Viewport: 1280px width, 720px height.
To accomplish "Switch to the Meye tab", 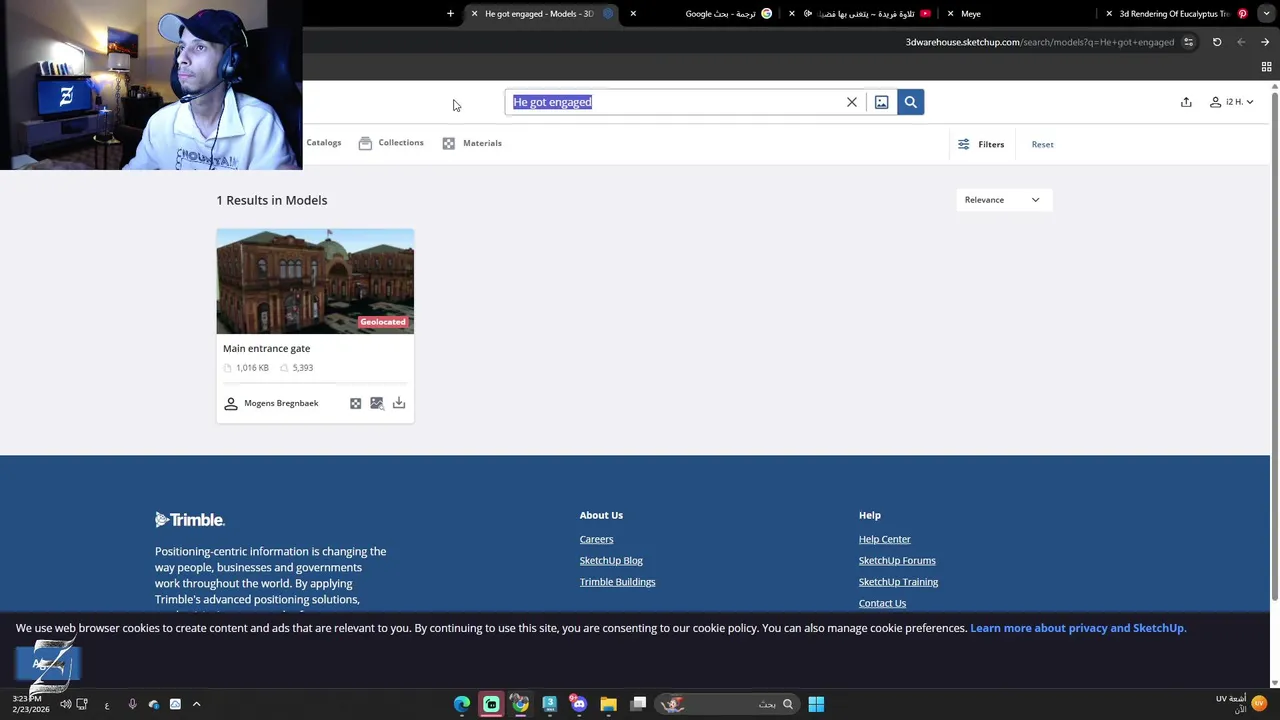I will tap(1020, 14).
